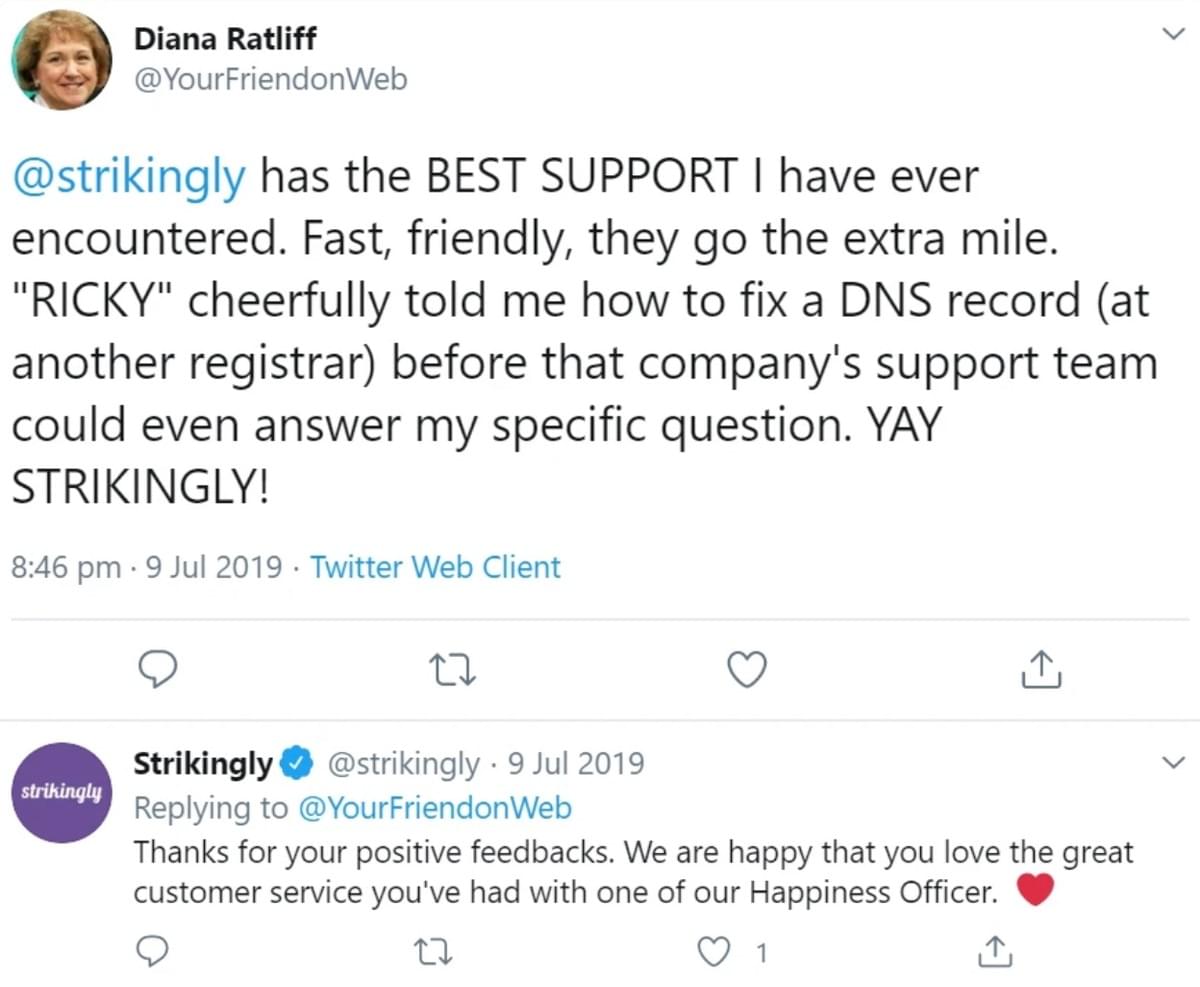Click the Twitter Web Client link

(x=435, y=568)
